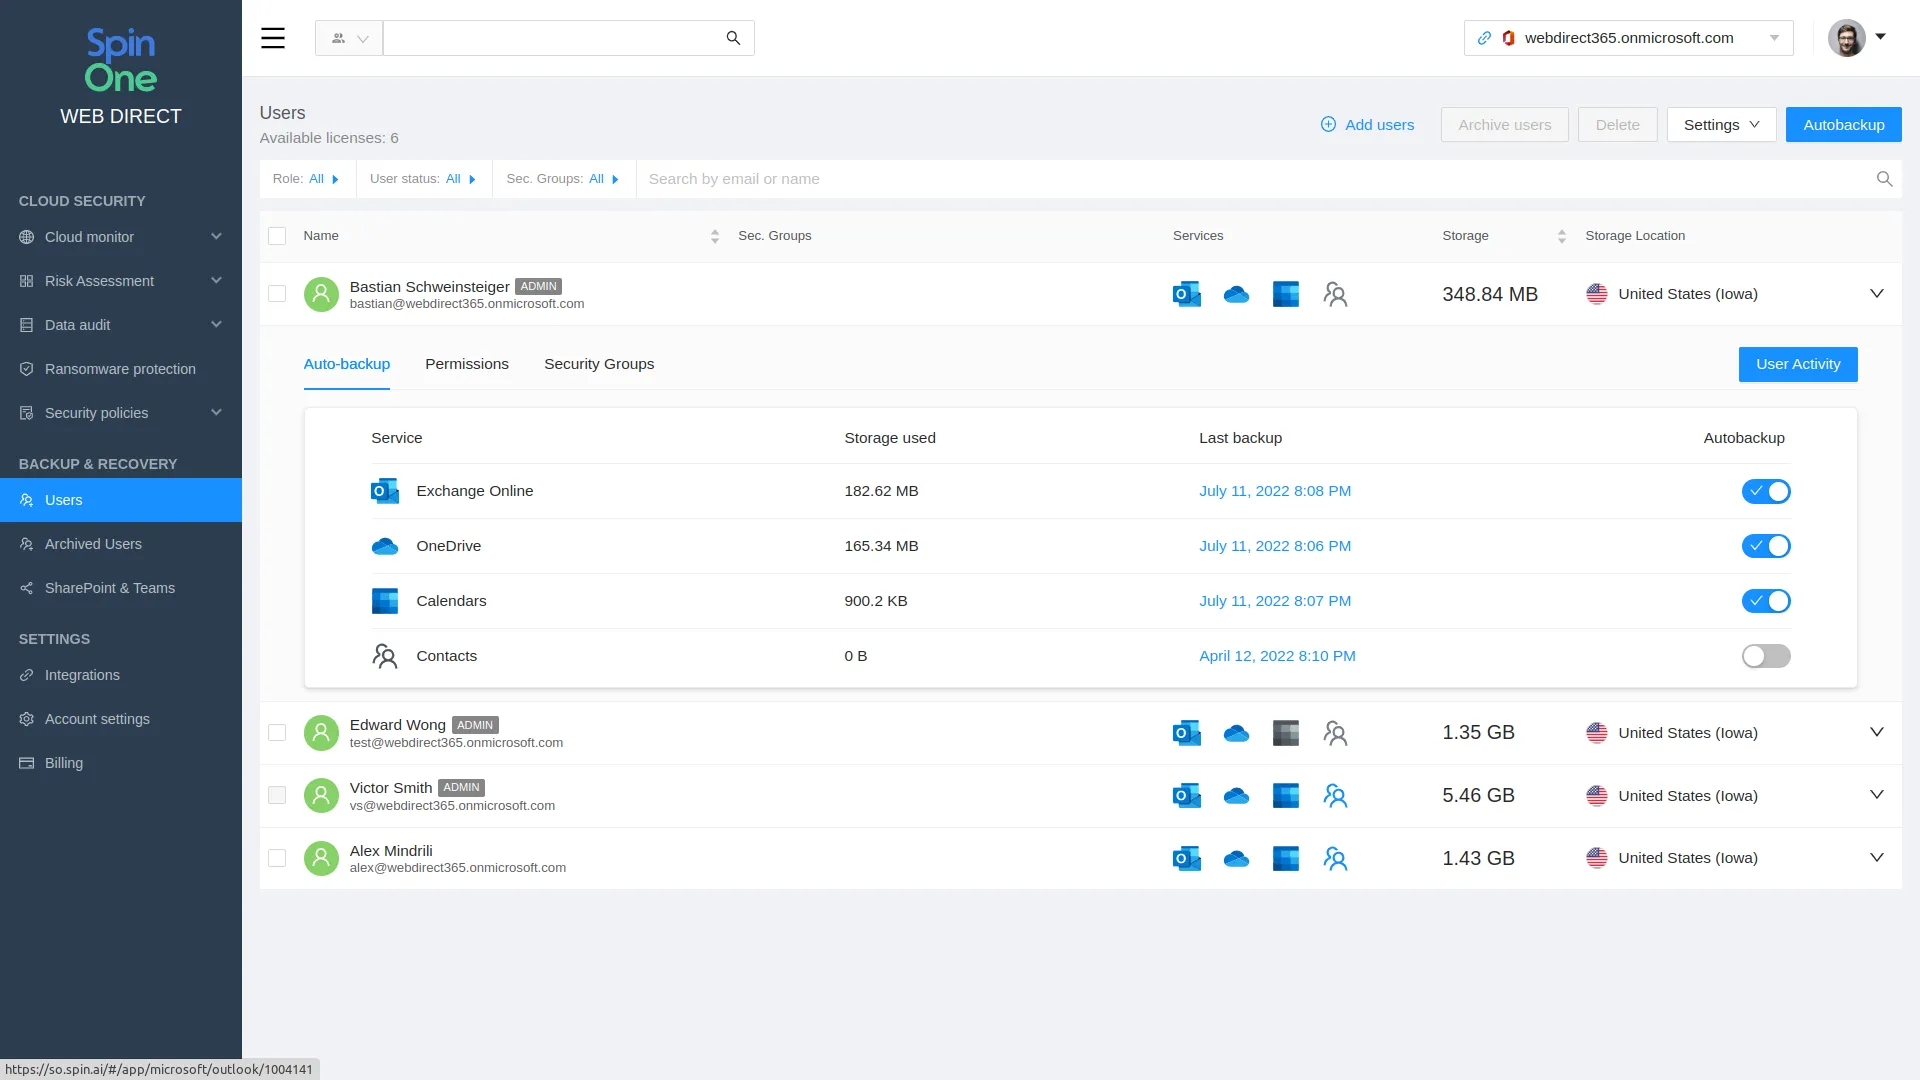The height and width of the screenshot is (1080, 1920).
Task: Click the hamburger menu icon
Action: point(273,38)
